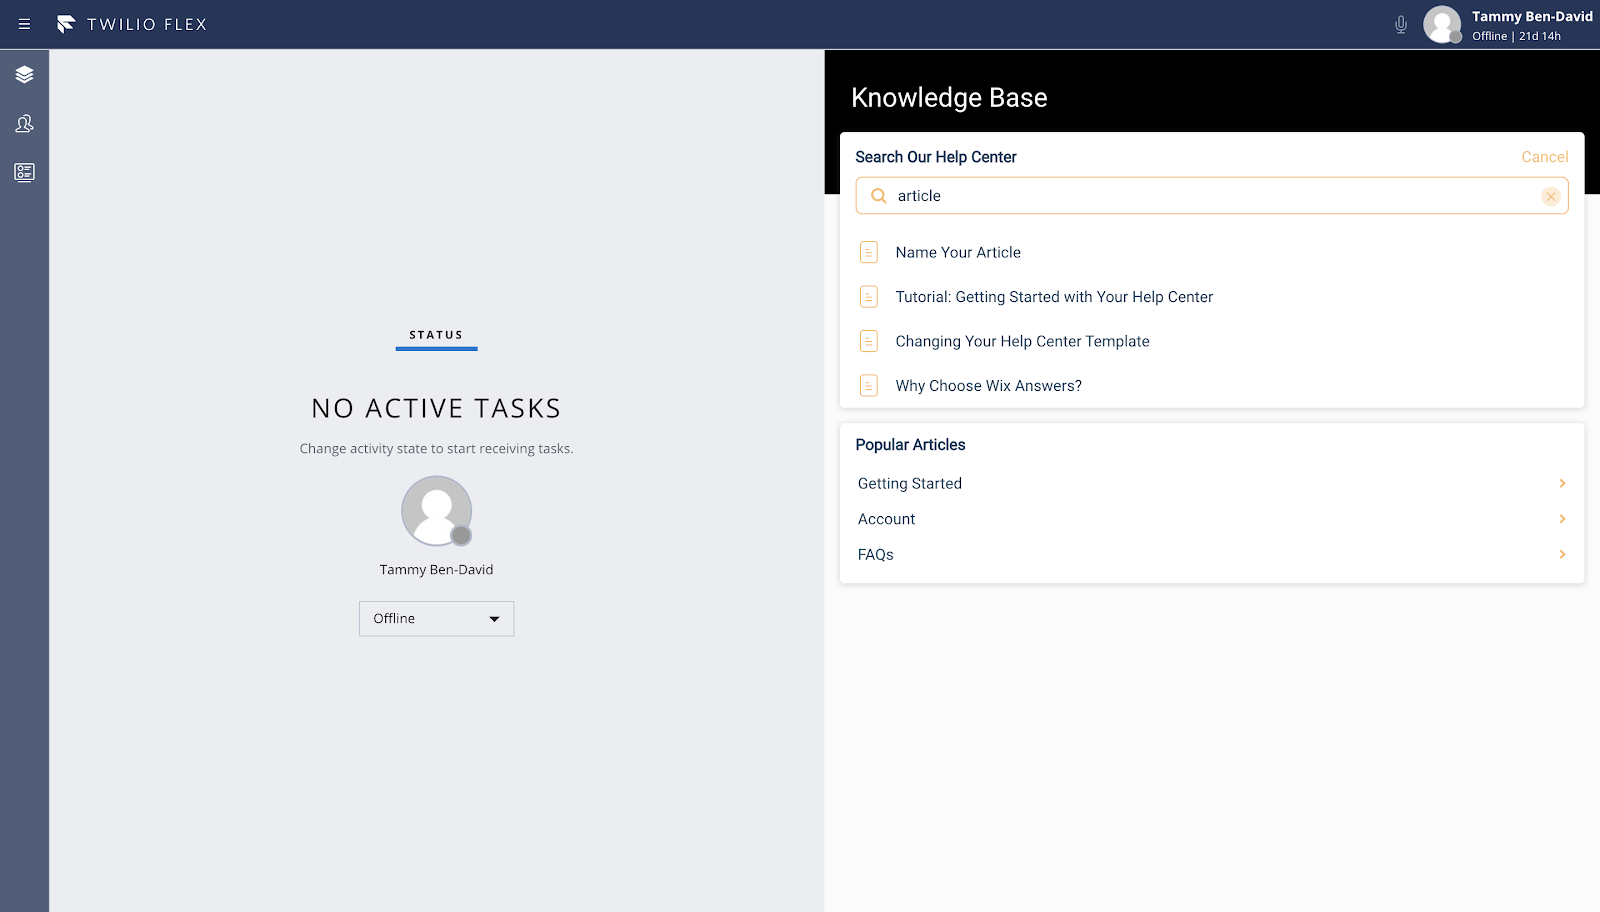Expand the Getting Started chevron
The image size is (1600, 912).
[1562, 483]
